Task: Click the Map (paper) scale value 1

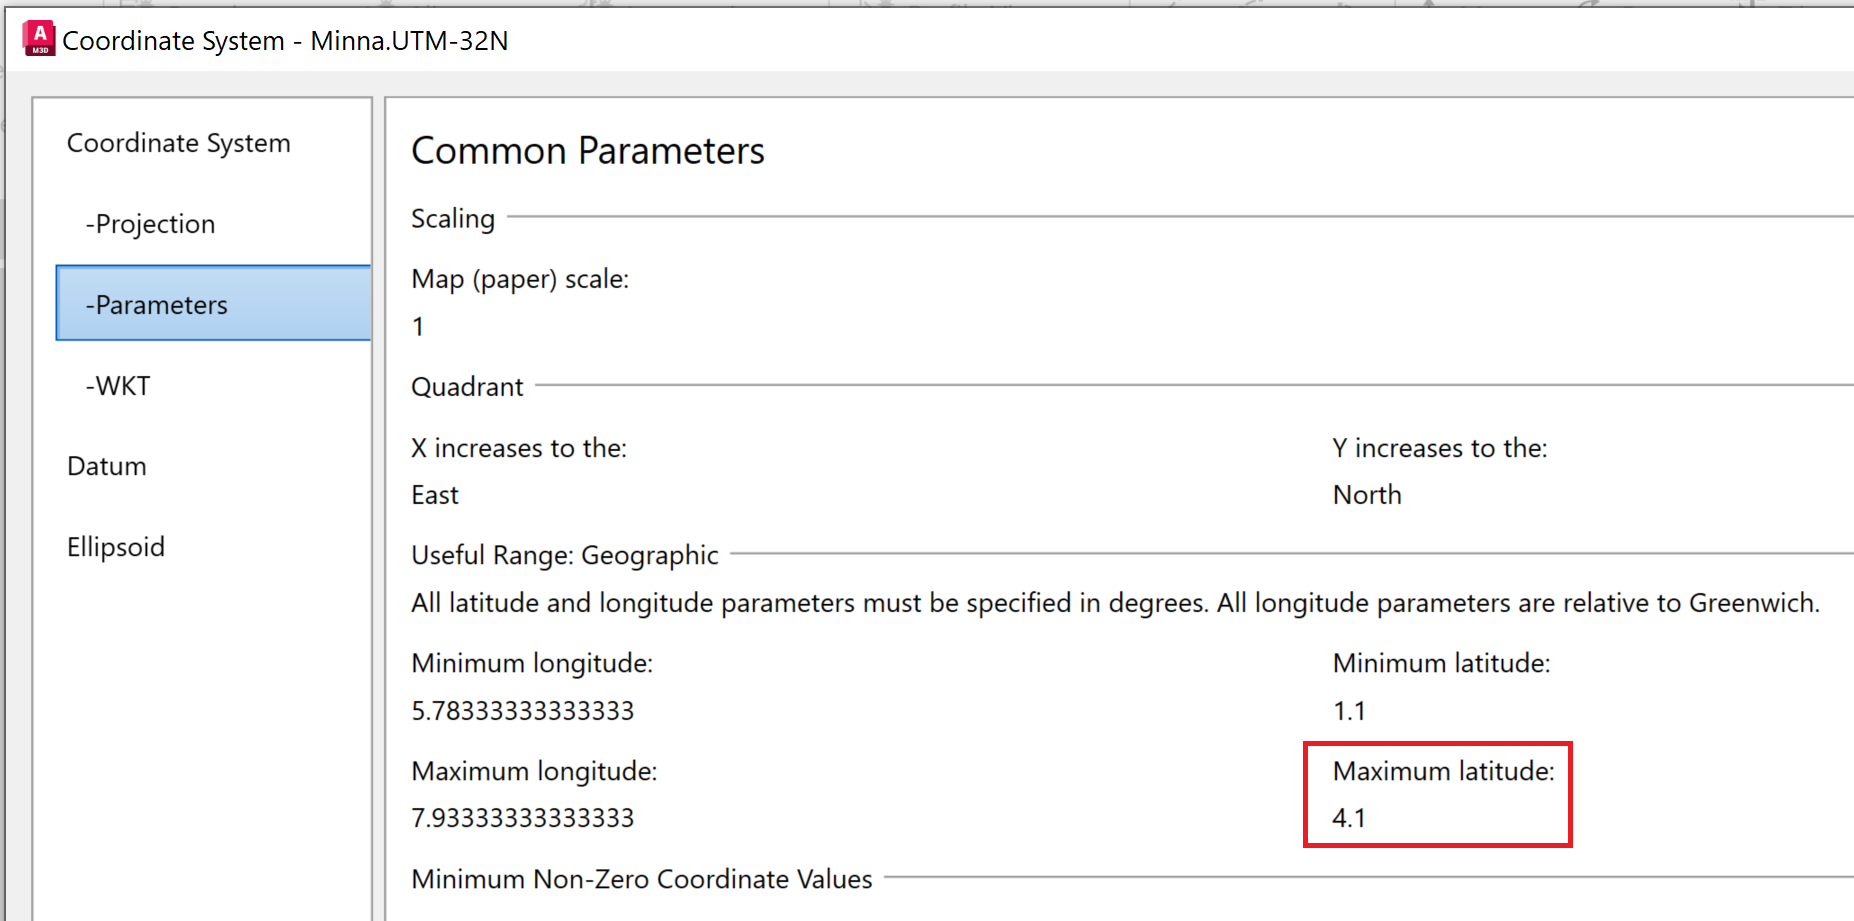Action: pos(418,327)
